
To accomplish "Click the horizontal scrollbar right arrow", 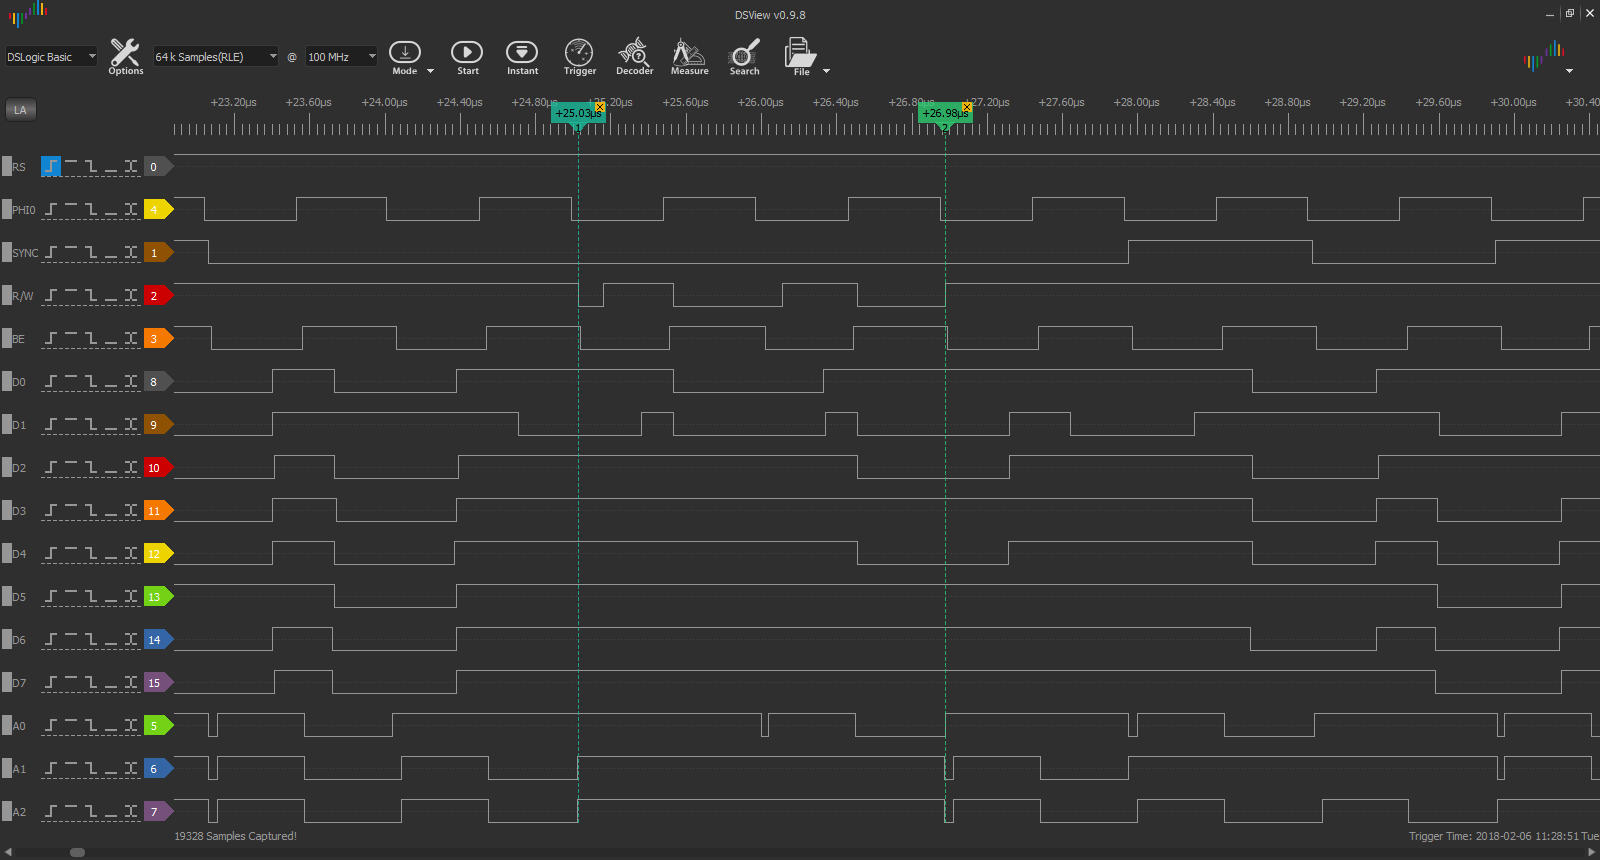I will (1591, 852).
